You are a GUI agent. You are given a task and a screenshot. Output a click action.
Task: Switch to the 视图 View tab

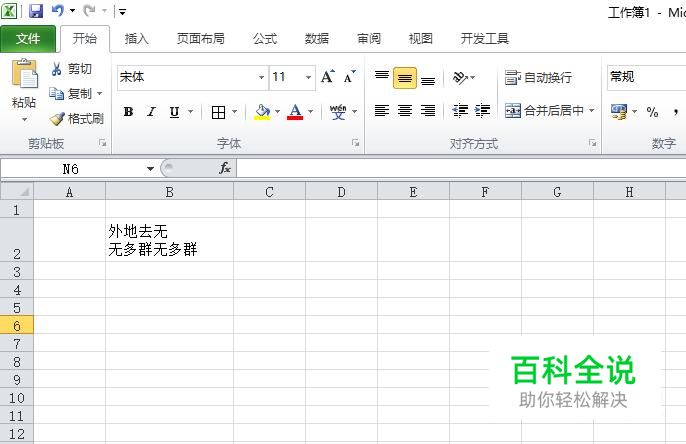(420, 38)
